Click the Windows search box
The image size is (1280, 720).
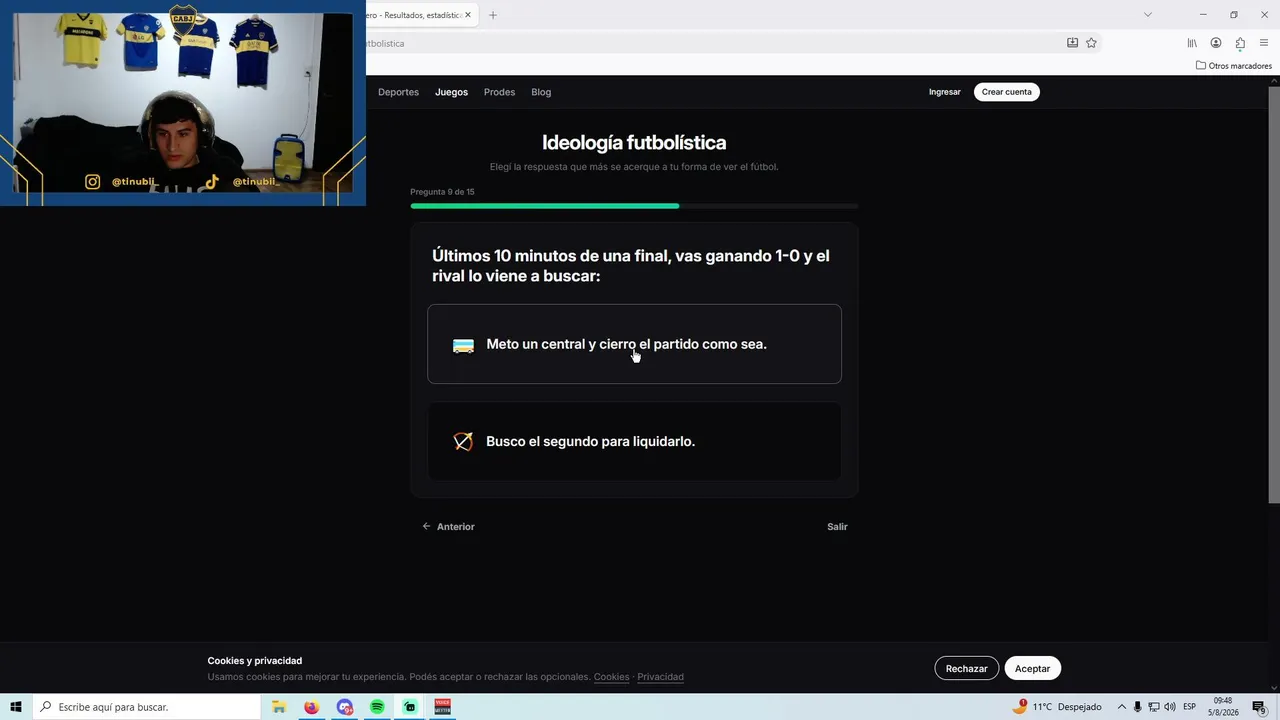tap(146, 707)
